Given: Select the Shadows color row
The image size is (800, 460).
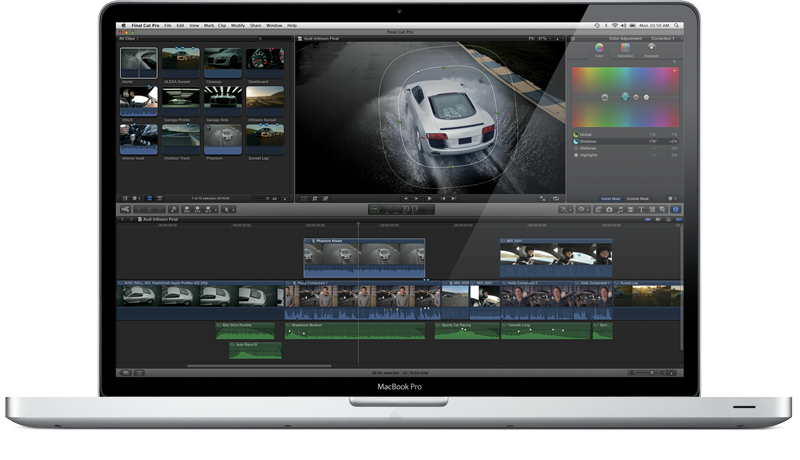Looking at the screenshot, I should pyautogui.click(x=626, y=141).
